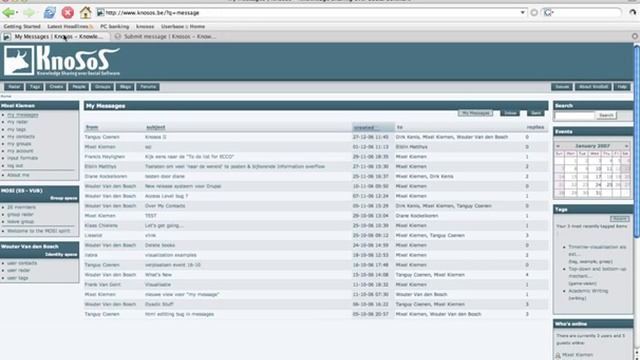Click the Help navigation button
The width and height of the screenshot is (640, 360).
pos(622,87)
